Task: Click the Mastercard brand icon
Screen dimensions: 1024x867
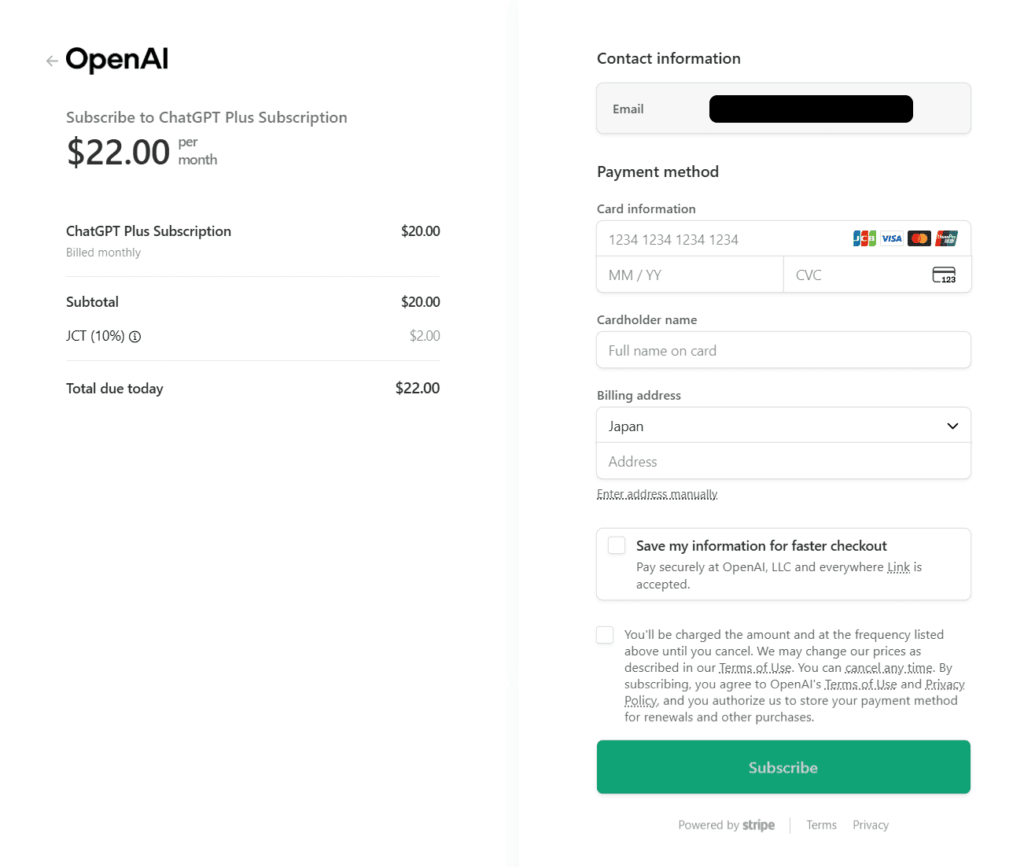Action: [x=919, y=239]
